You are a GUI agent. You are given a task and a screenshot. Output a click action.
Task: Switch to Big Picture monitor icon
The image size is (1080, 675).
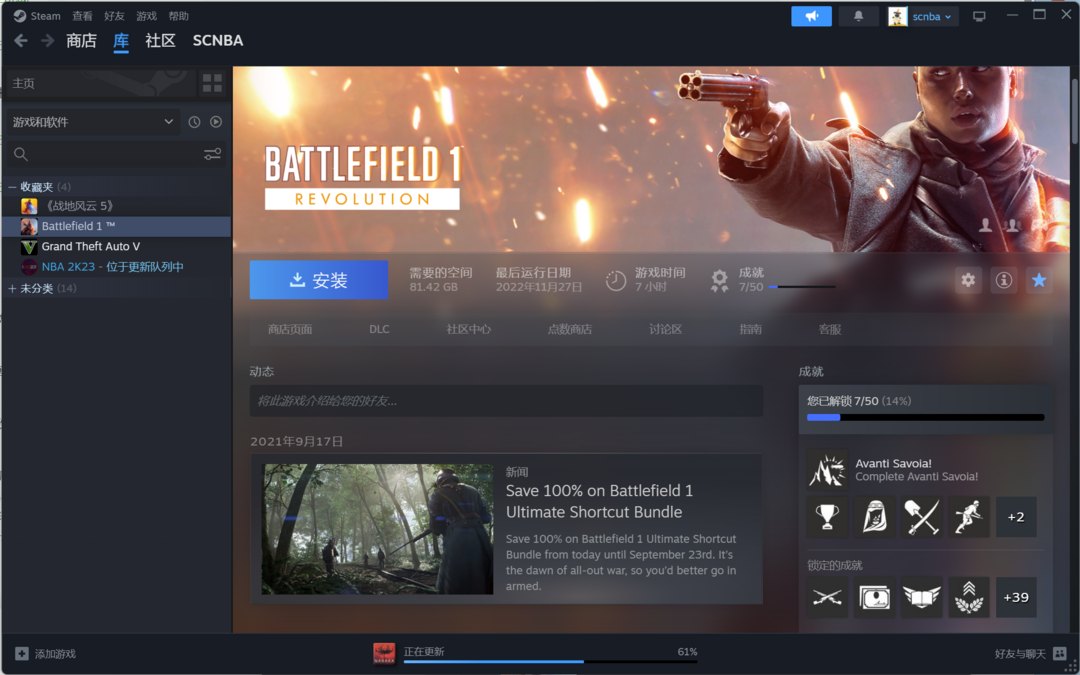(x=979, y=17)
